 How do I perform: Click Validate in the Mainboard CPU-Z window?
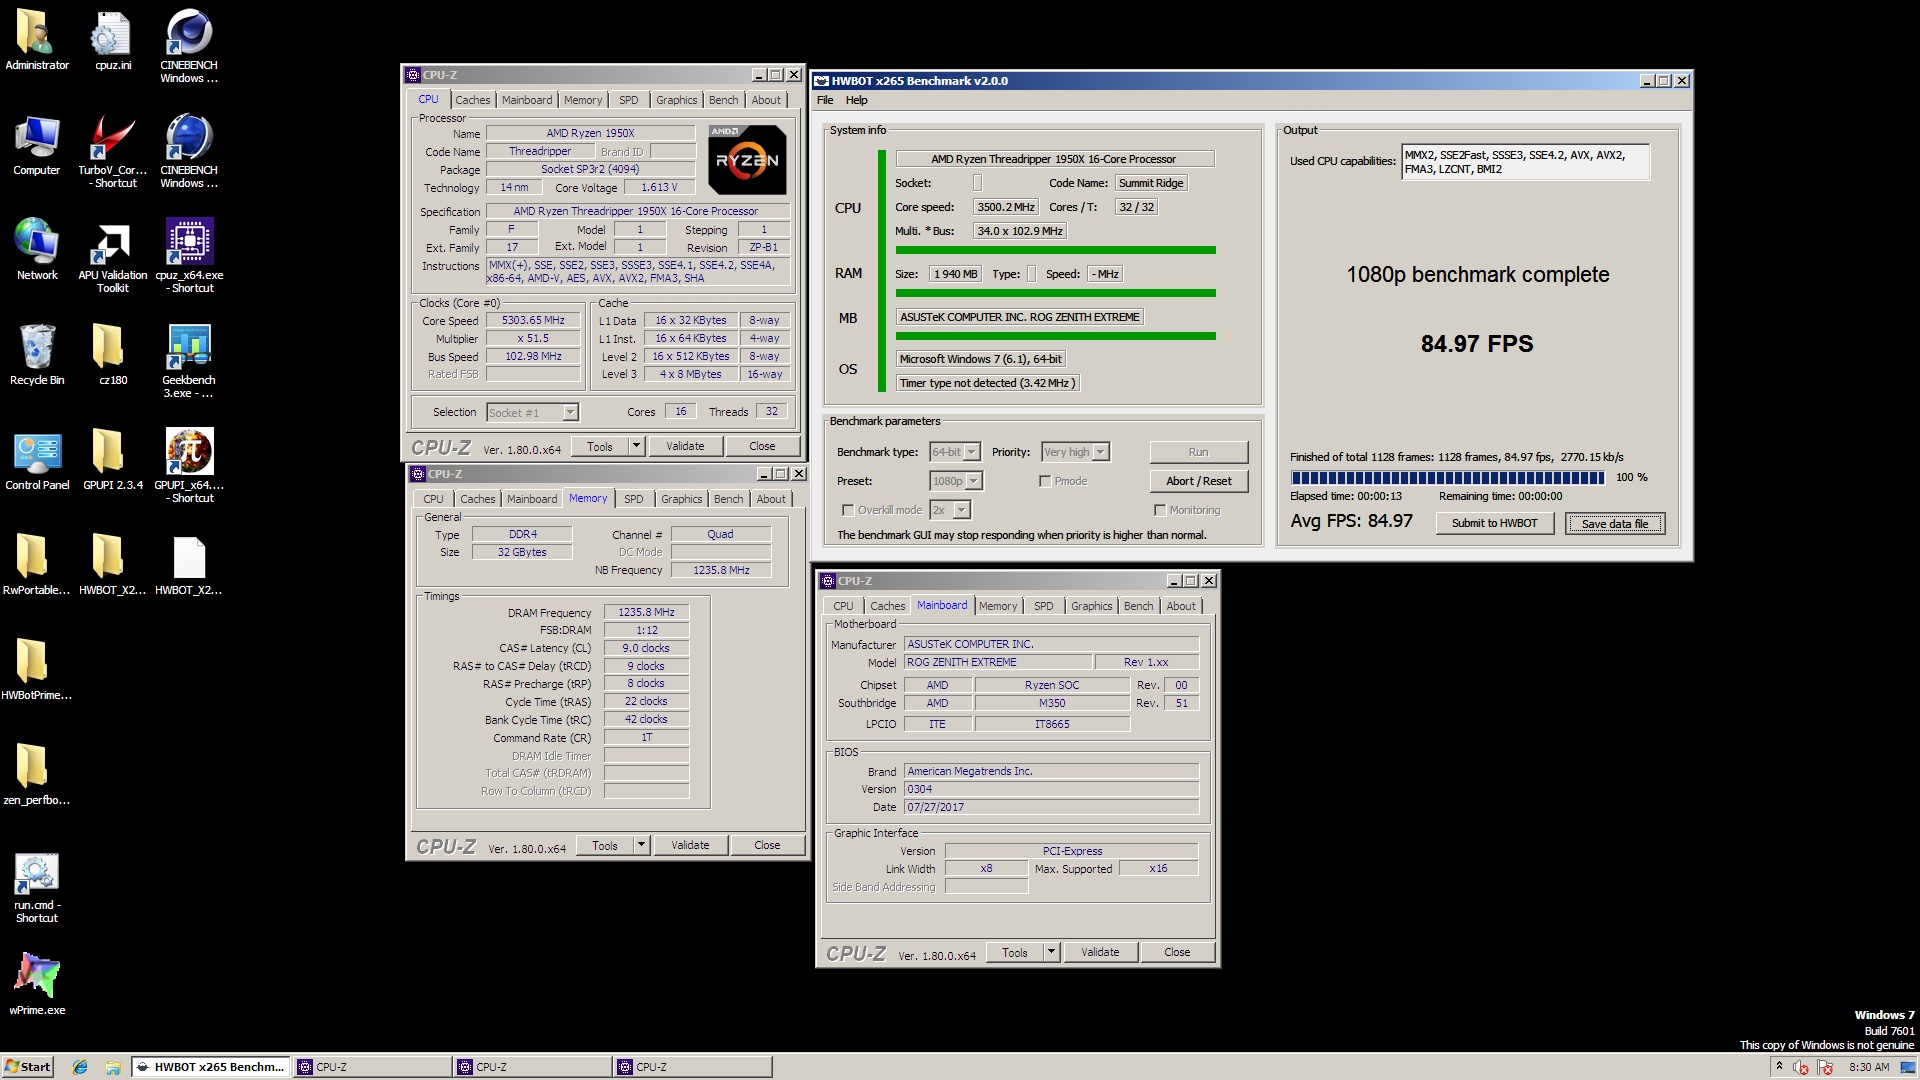(1100, 952)
